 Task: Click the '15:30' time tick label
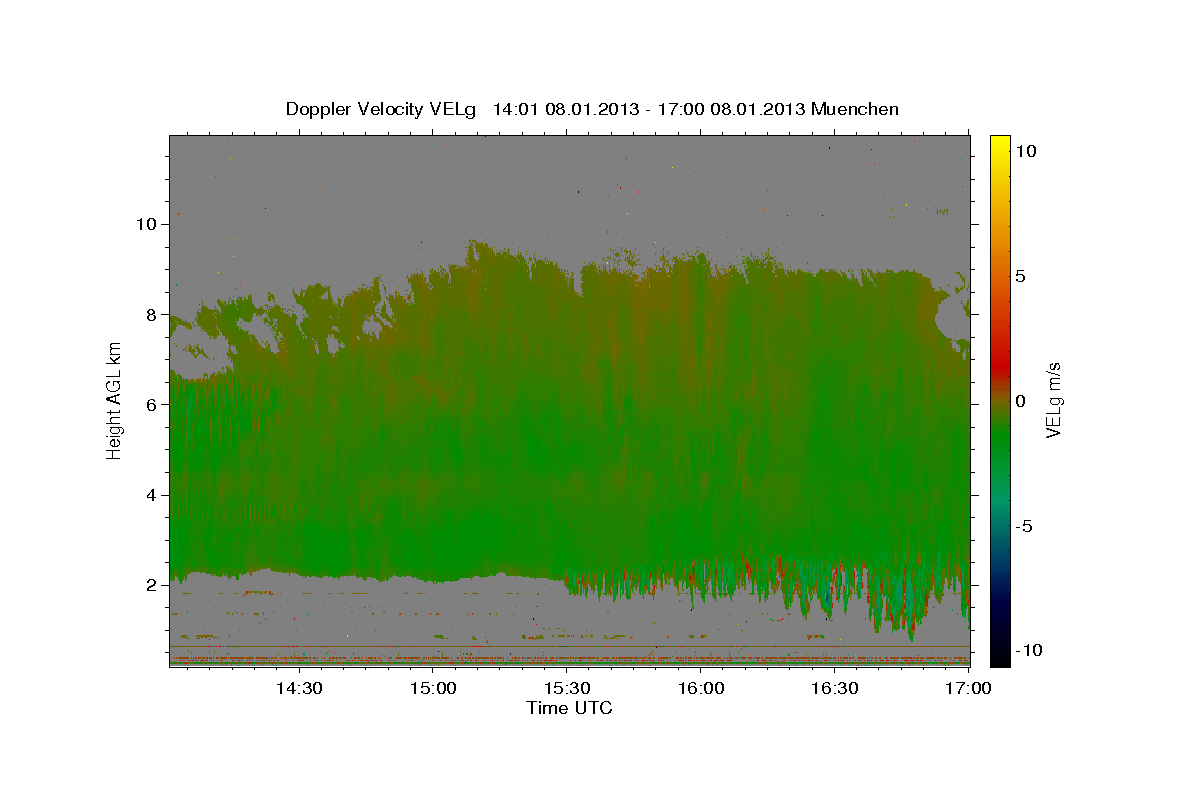click(567, 689)
